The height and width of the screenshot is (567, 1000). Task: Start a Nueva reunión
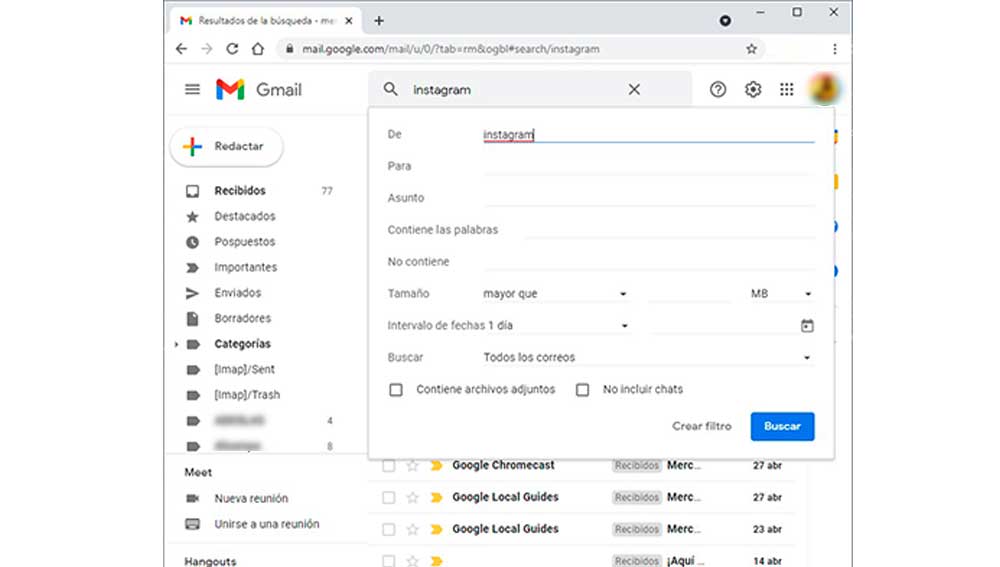(251, 498)
